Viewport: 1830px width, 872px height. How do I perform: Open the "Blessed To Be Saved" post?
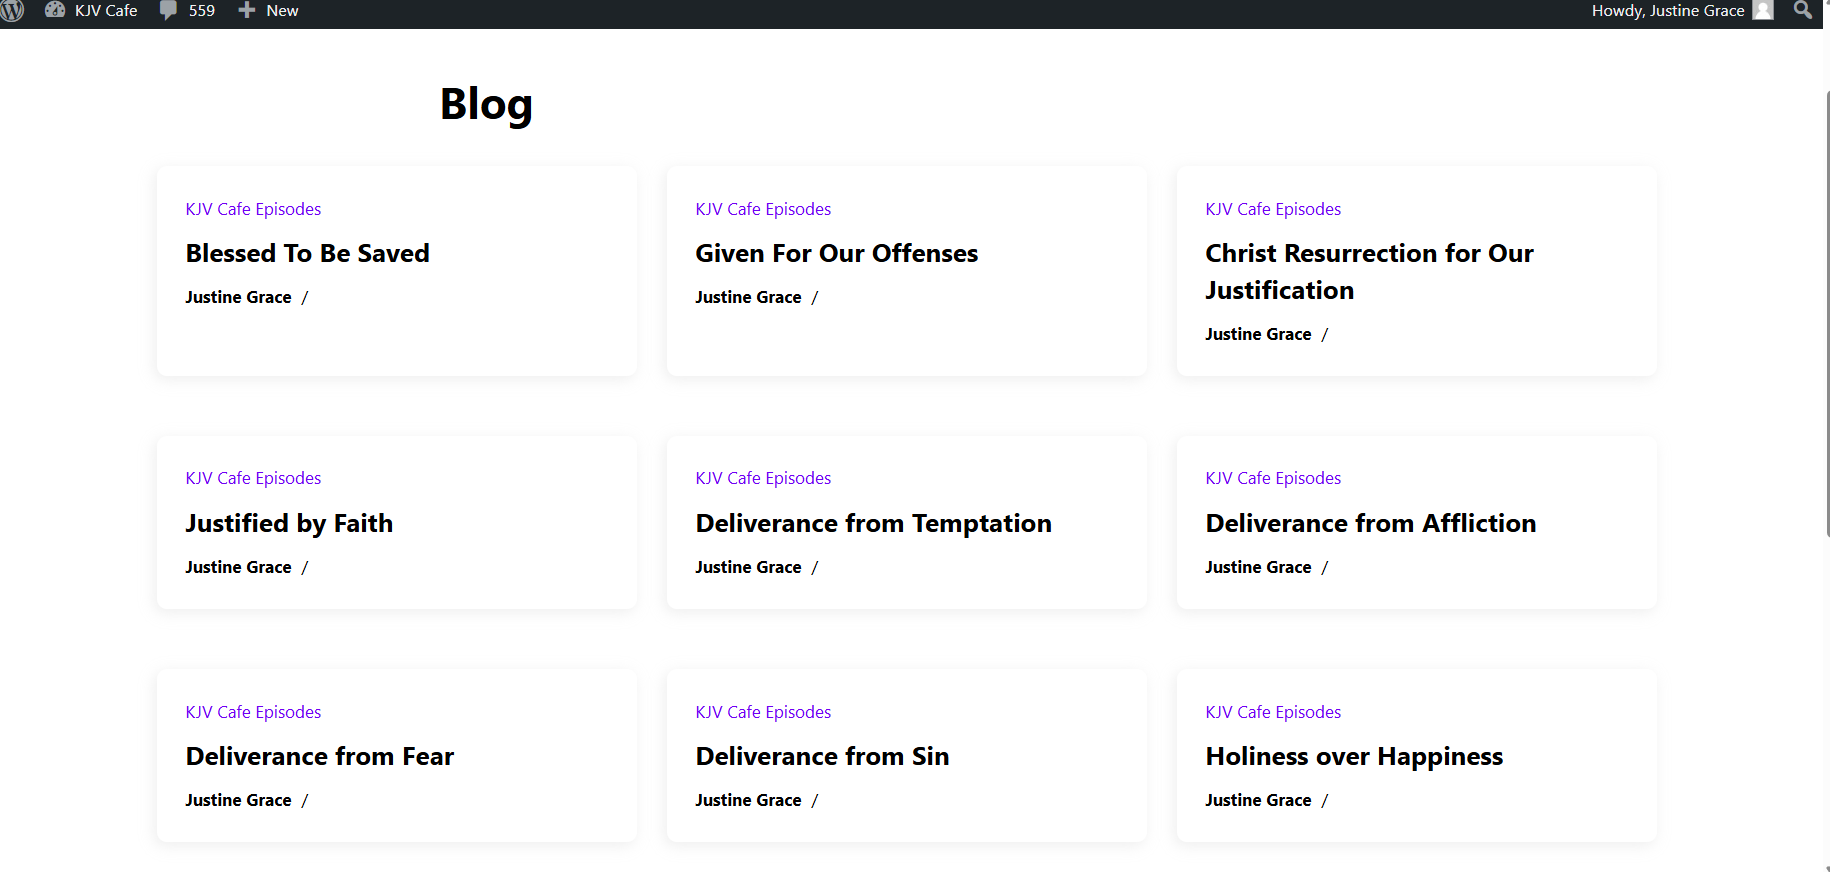point(307,253)
